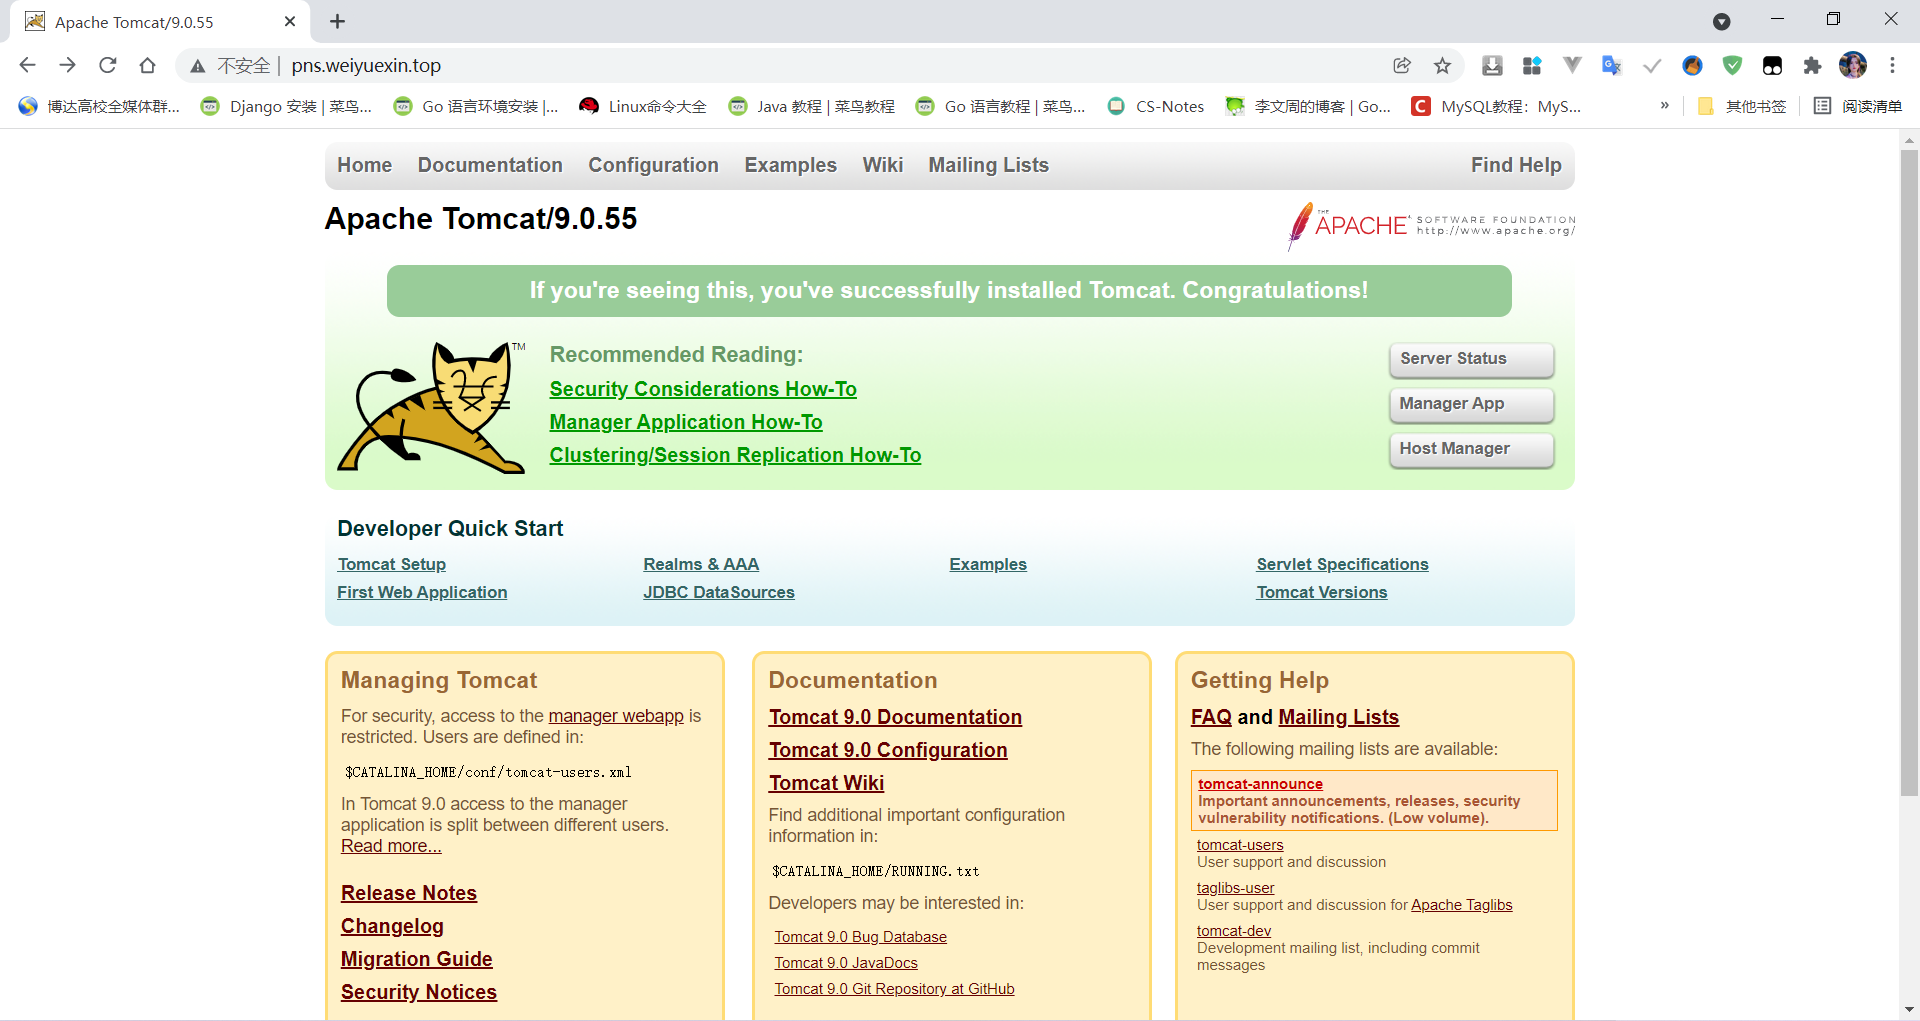Open the Documentation navigation item
The width and height of the screenshot is (1920, 1021).
coord(490,165)
